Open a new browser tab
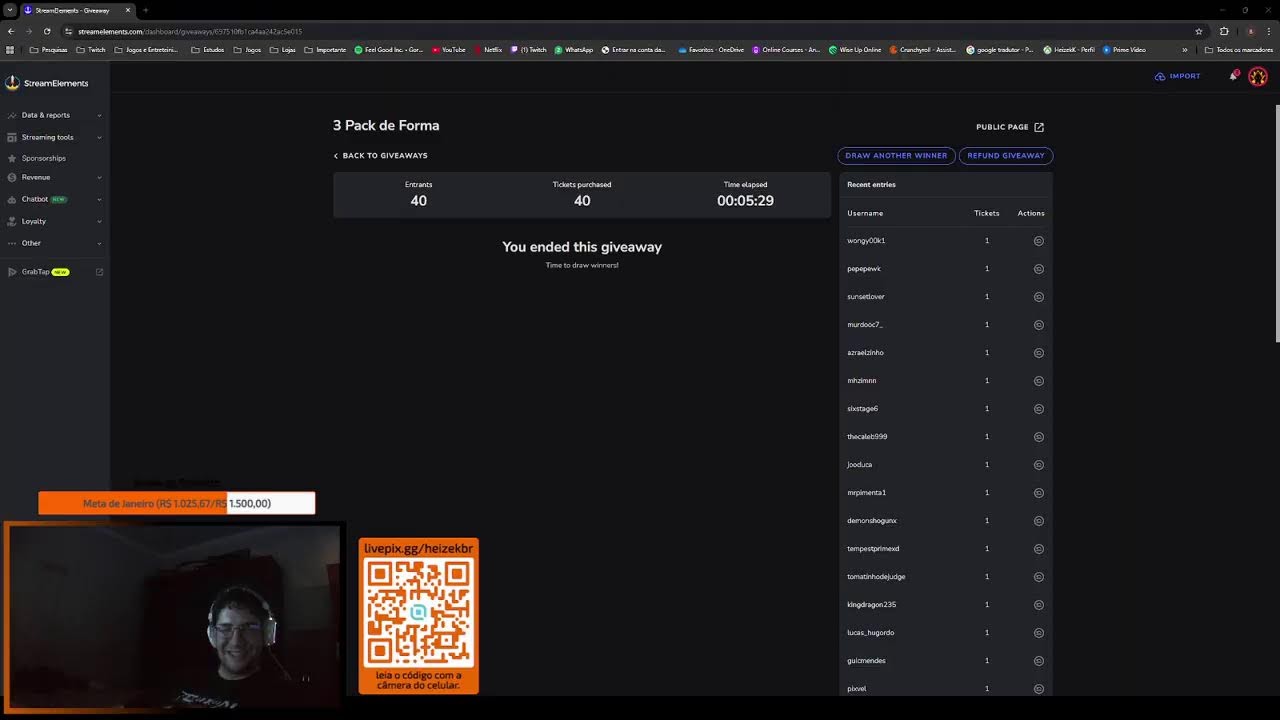Viewport: 1280px width, 720px height. click(145, 10)
